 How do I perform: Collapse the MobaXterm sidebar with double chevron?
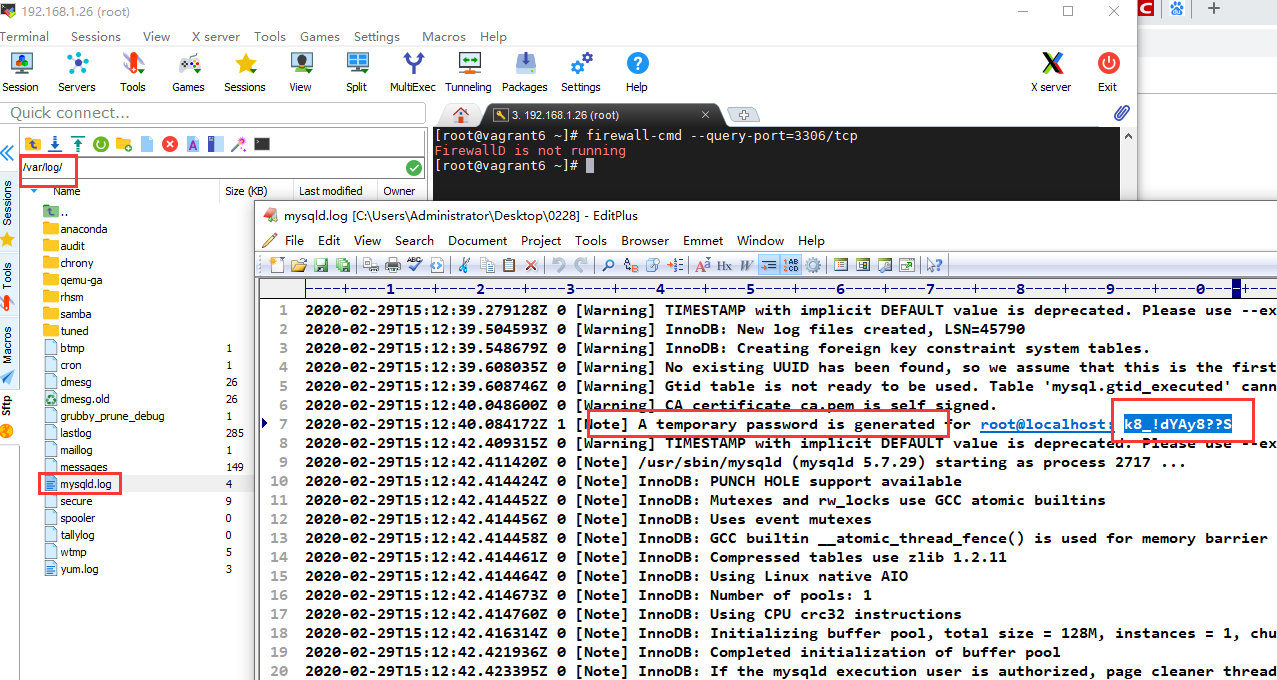click(x=8, y=154)
